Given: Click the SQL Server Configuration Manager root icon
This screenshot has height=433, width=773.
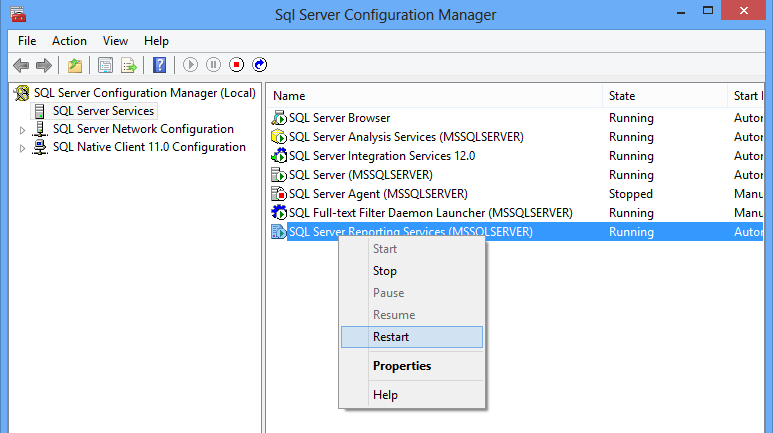Looking at the screenshot, I should pyautogui.click(x=22, y=93).
